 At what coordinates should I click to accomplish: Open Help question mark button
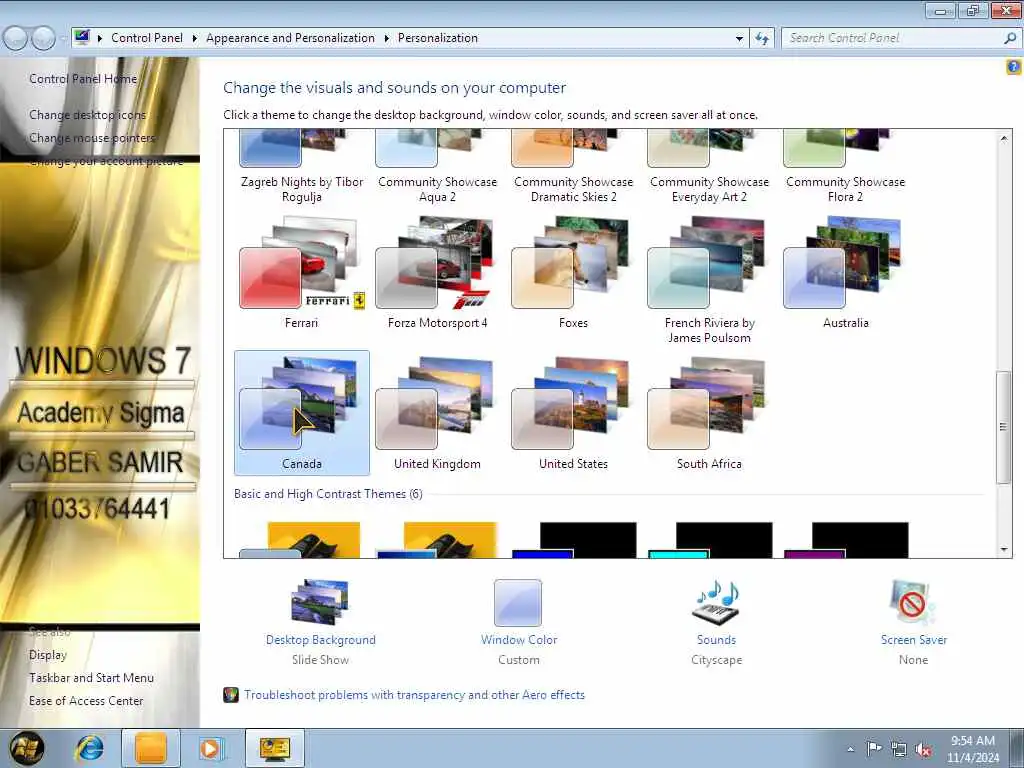tap(1014, 66)
